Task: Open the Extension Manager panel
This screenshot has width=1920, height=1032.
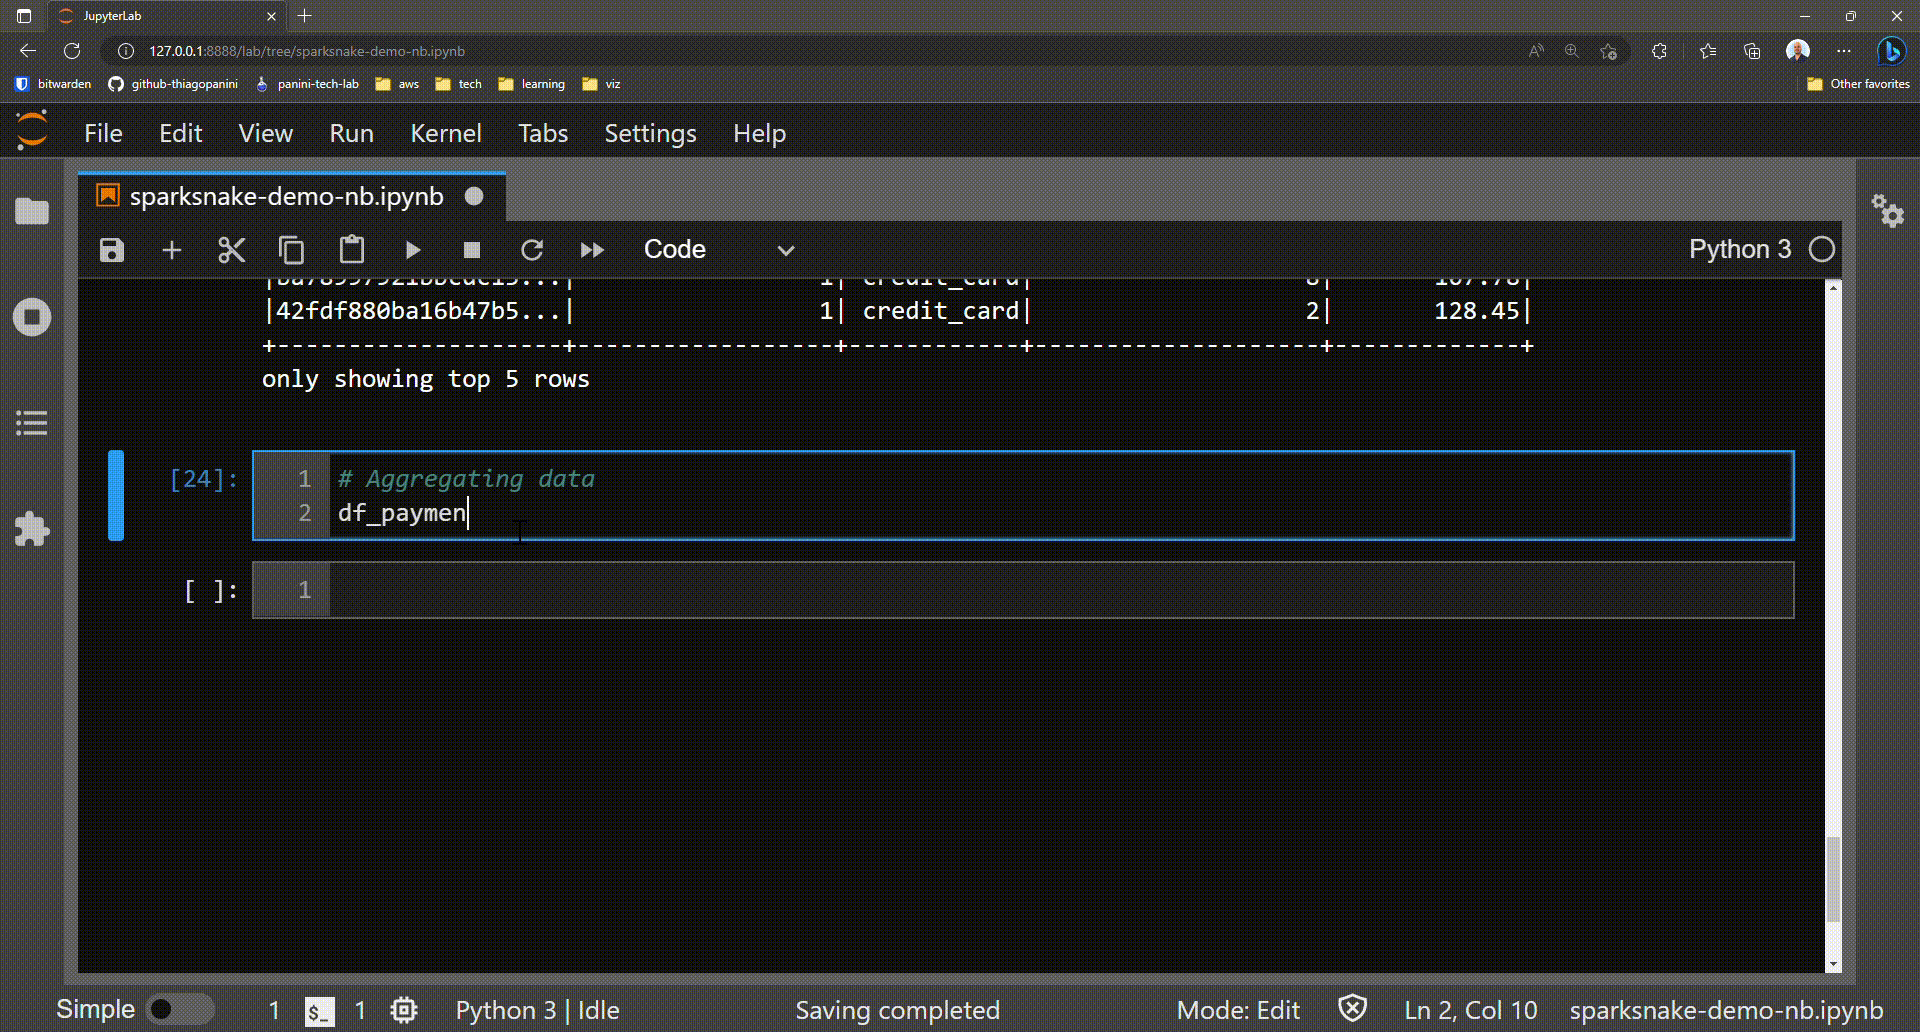Action: [32, 529]
